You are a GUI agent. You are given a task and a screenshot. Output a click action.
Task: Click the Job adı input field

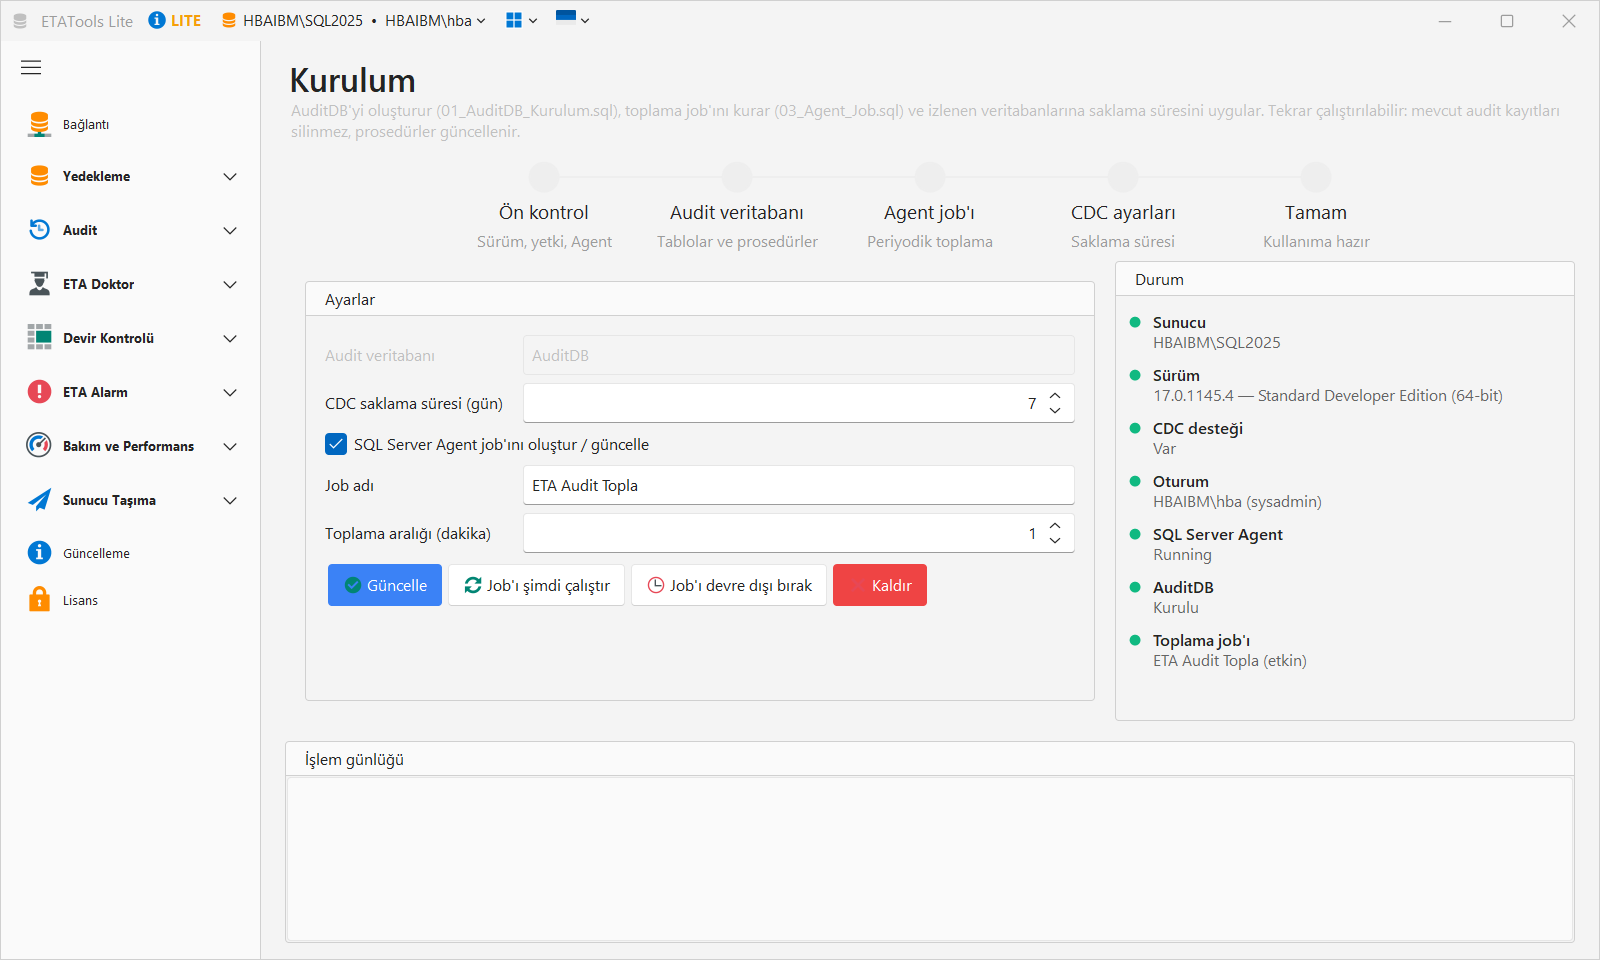(x=799, y=485)
